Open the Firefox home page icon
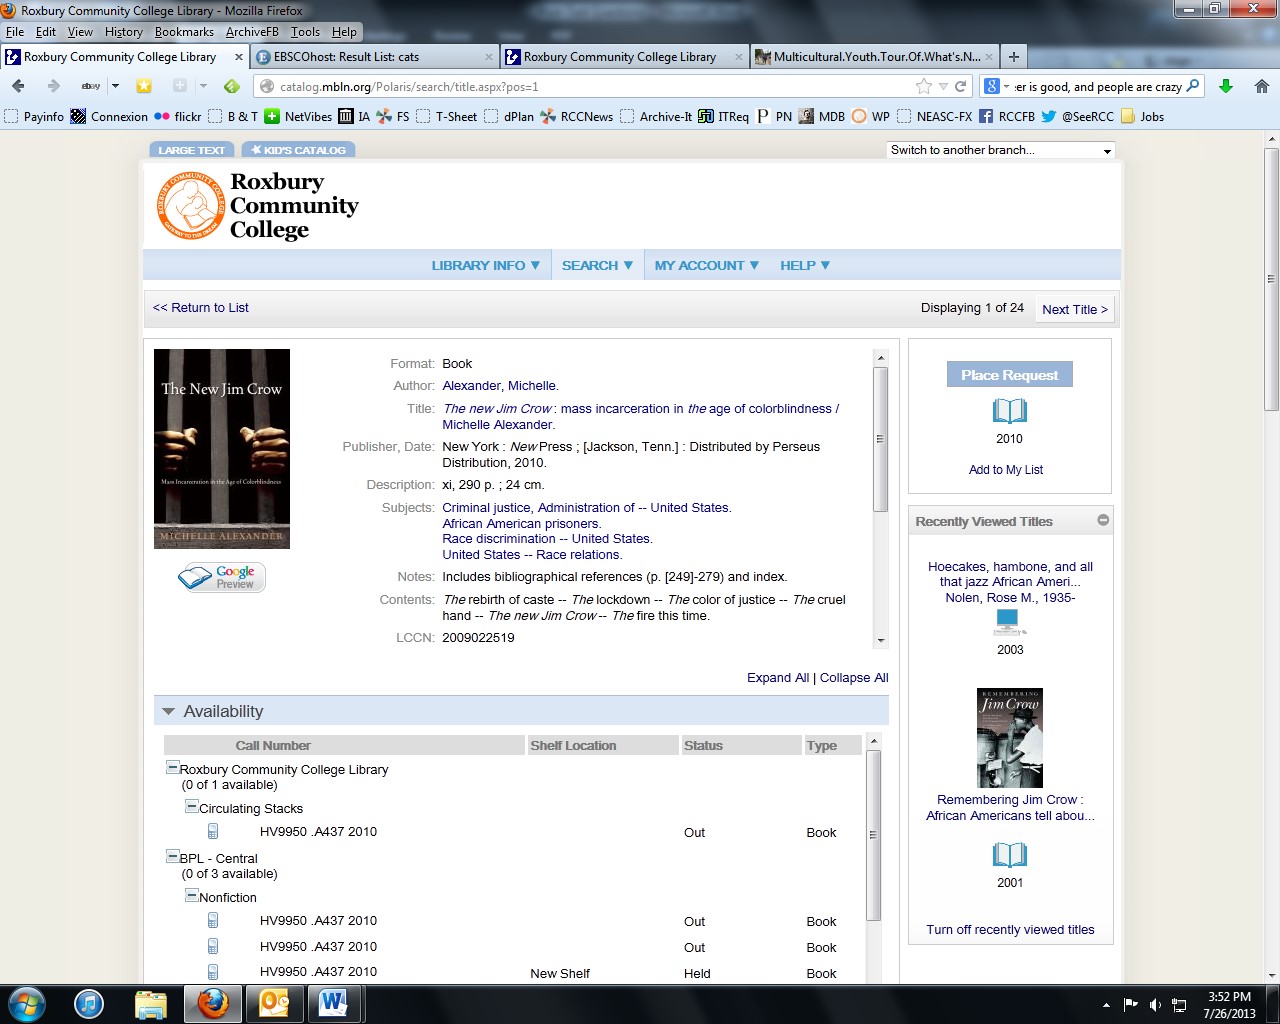Image resolution: width=1280 pixels, height=1024 pixels. [1261, 86]
